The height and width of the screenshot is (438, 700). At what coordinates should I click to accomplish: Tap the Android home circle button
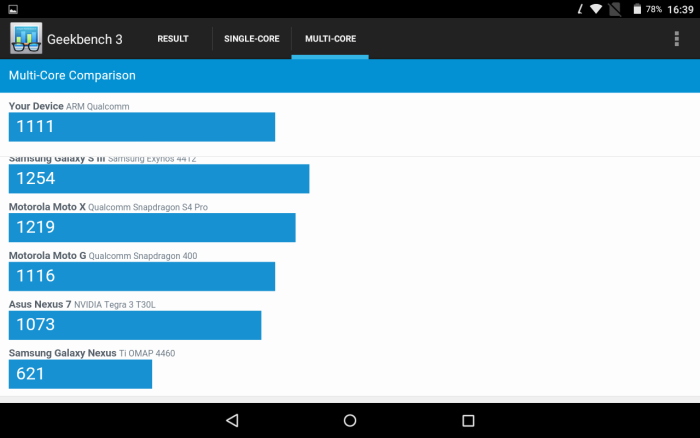click(350, 420)
